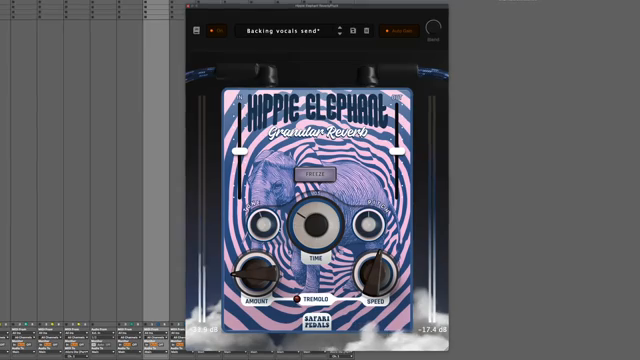The image size is (640, 360).
Task: Click the tremolo Speed knob
Action: (x=375, y=274)
